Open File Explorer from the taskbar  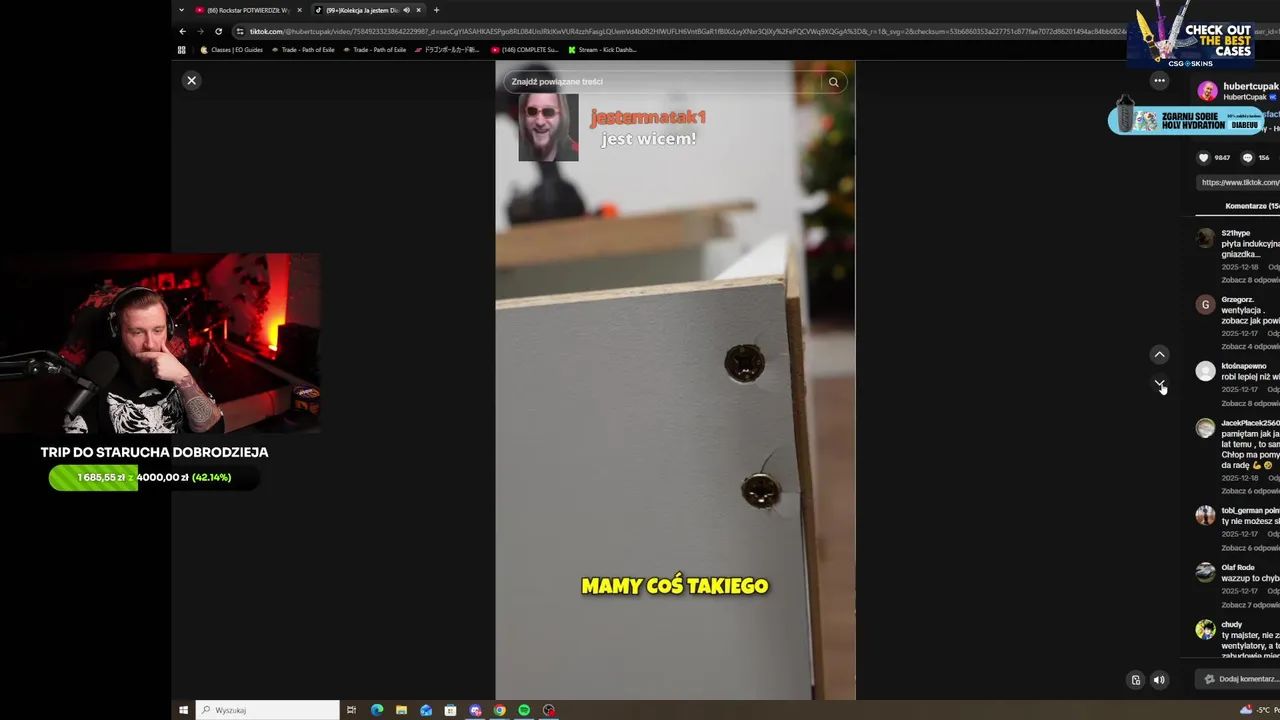(x=401, y=710)
